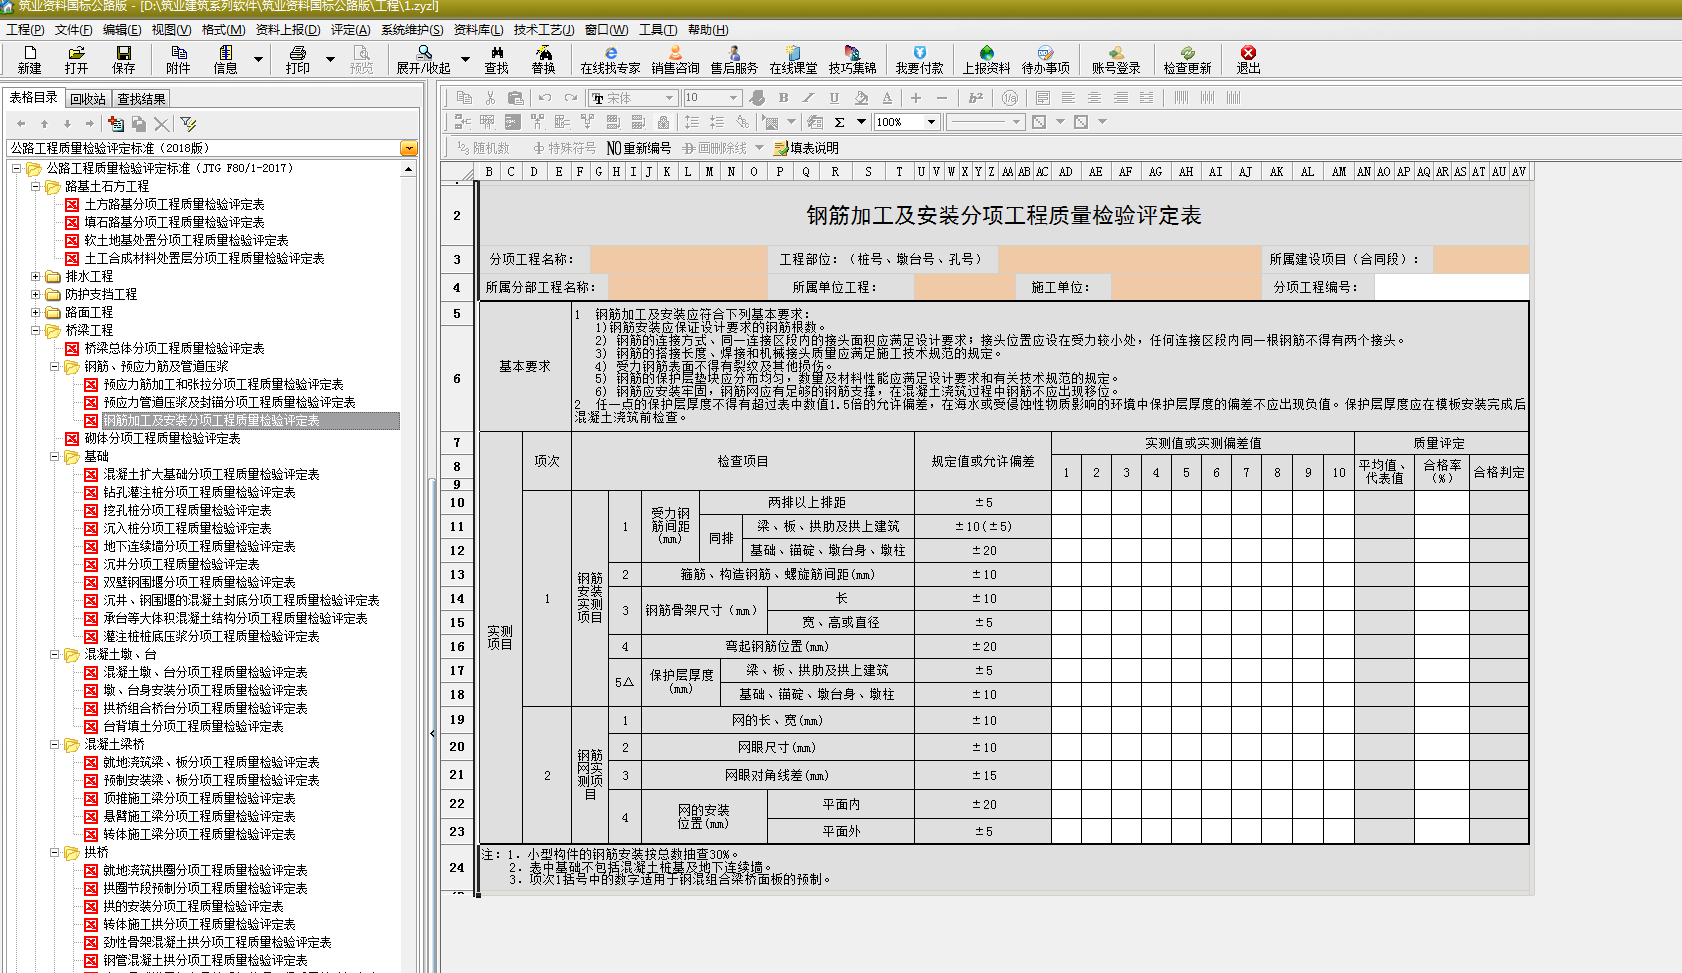Open 售后服务 after-sales service

pos(734,60)
